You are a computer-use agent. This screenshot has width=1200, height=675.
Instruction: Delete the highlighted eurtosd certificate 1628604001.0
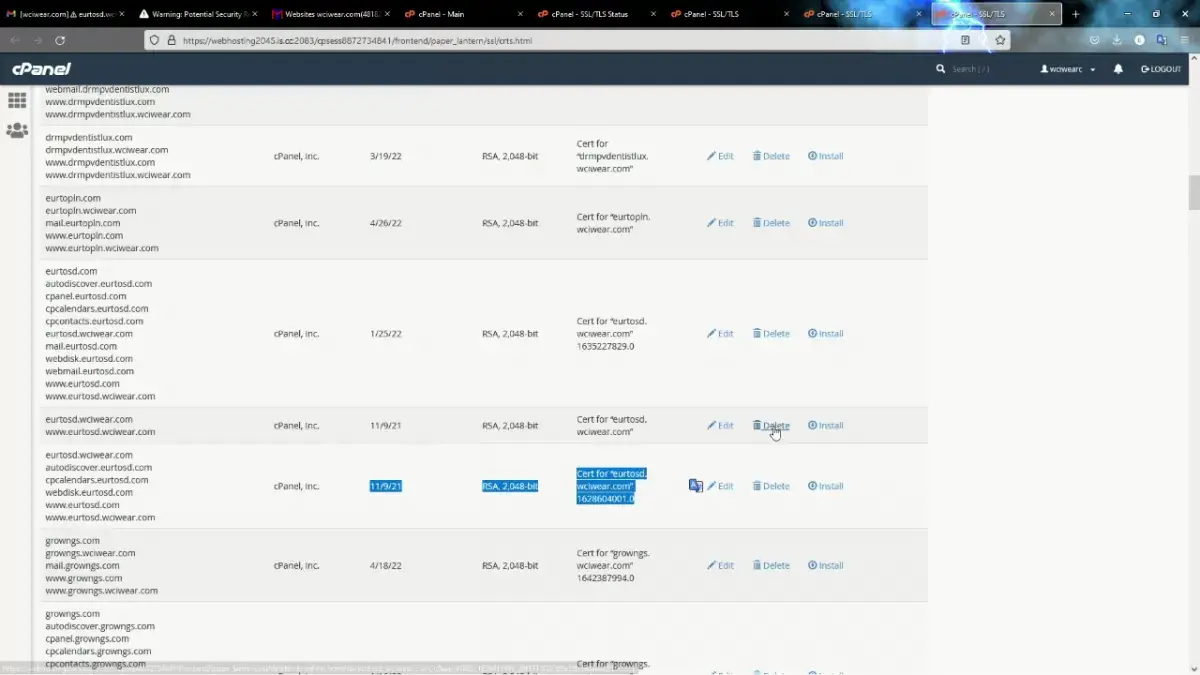[771, 486]
